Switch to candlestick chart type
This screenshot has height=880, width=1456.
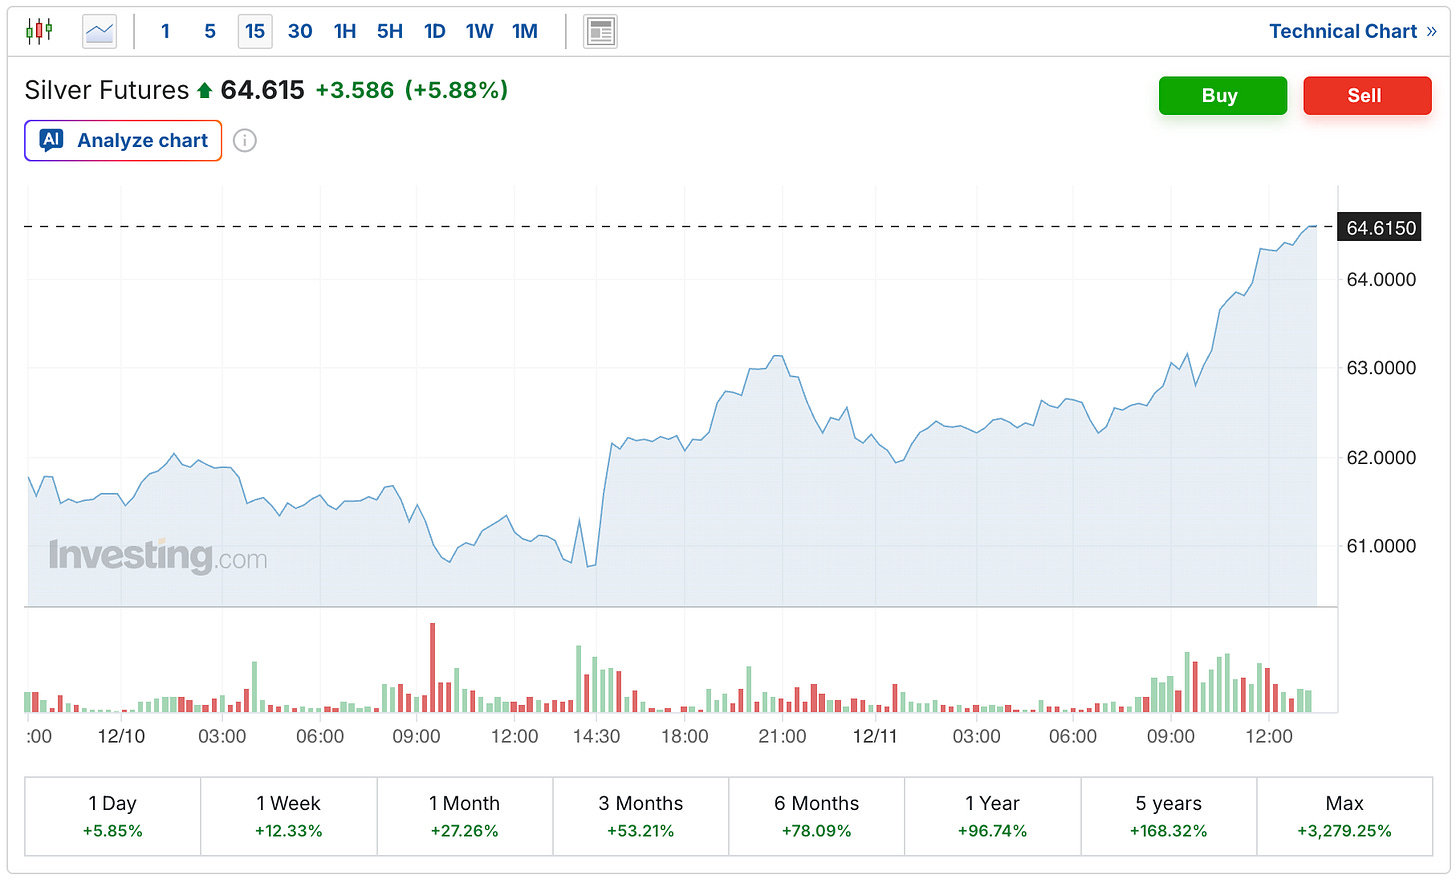point(39,31)
